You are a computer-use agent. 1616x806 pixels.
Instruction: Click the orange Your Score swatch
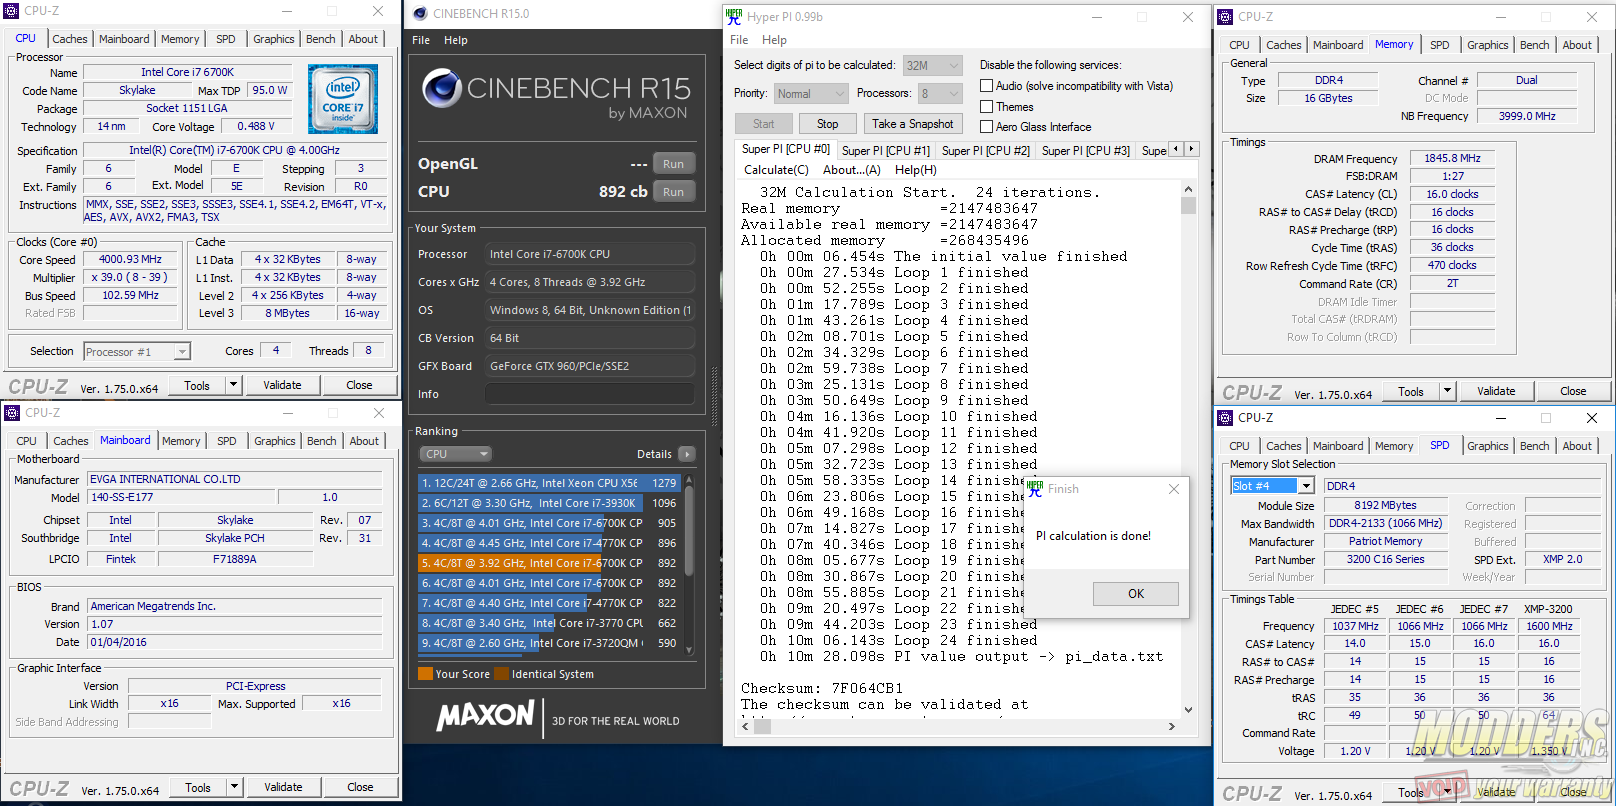(x=425, y=674)
